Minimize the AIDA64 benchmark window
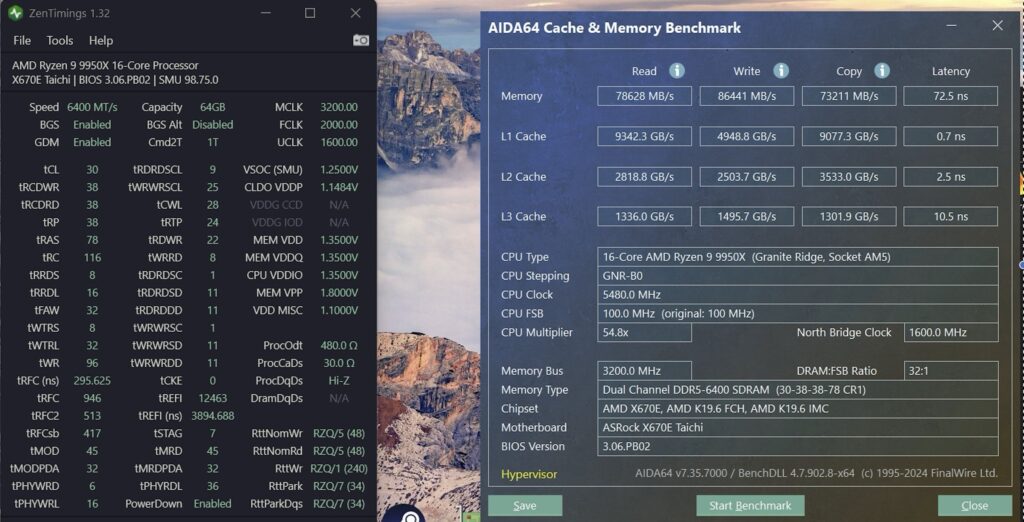 (x=952, y=25)
